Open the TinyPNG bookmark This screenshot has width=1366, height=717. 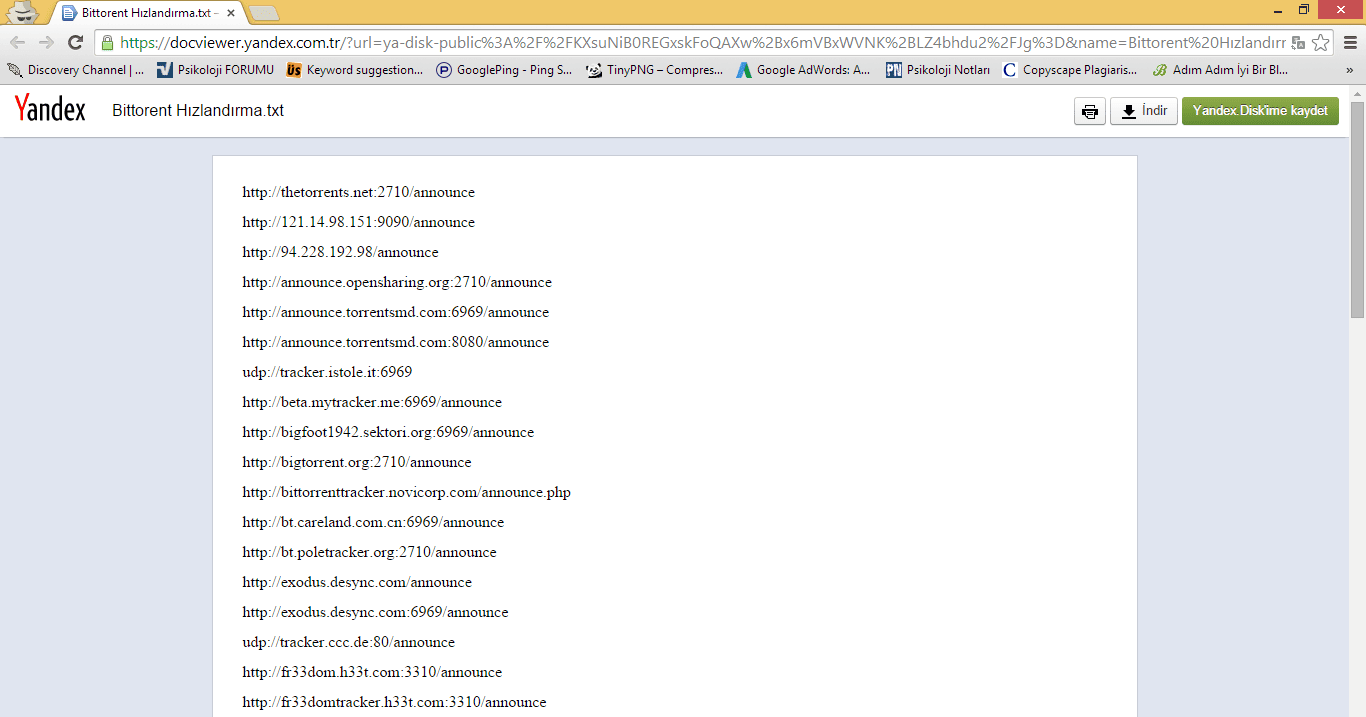pos(655,70)
